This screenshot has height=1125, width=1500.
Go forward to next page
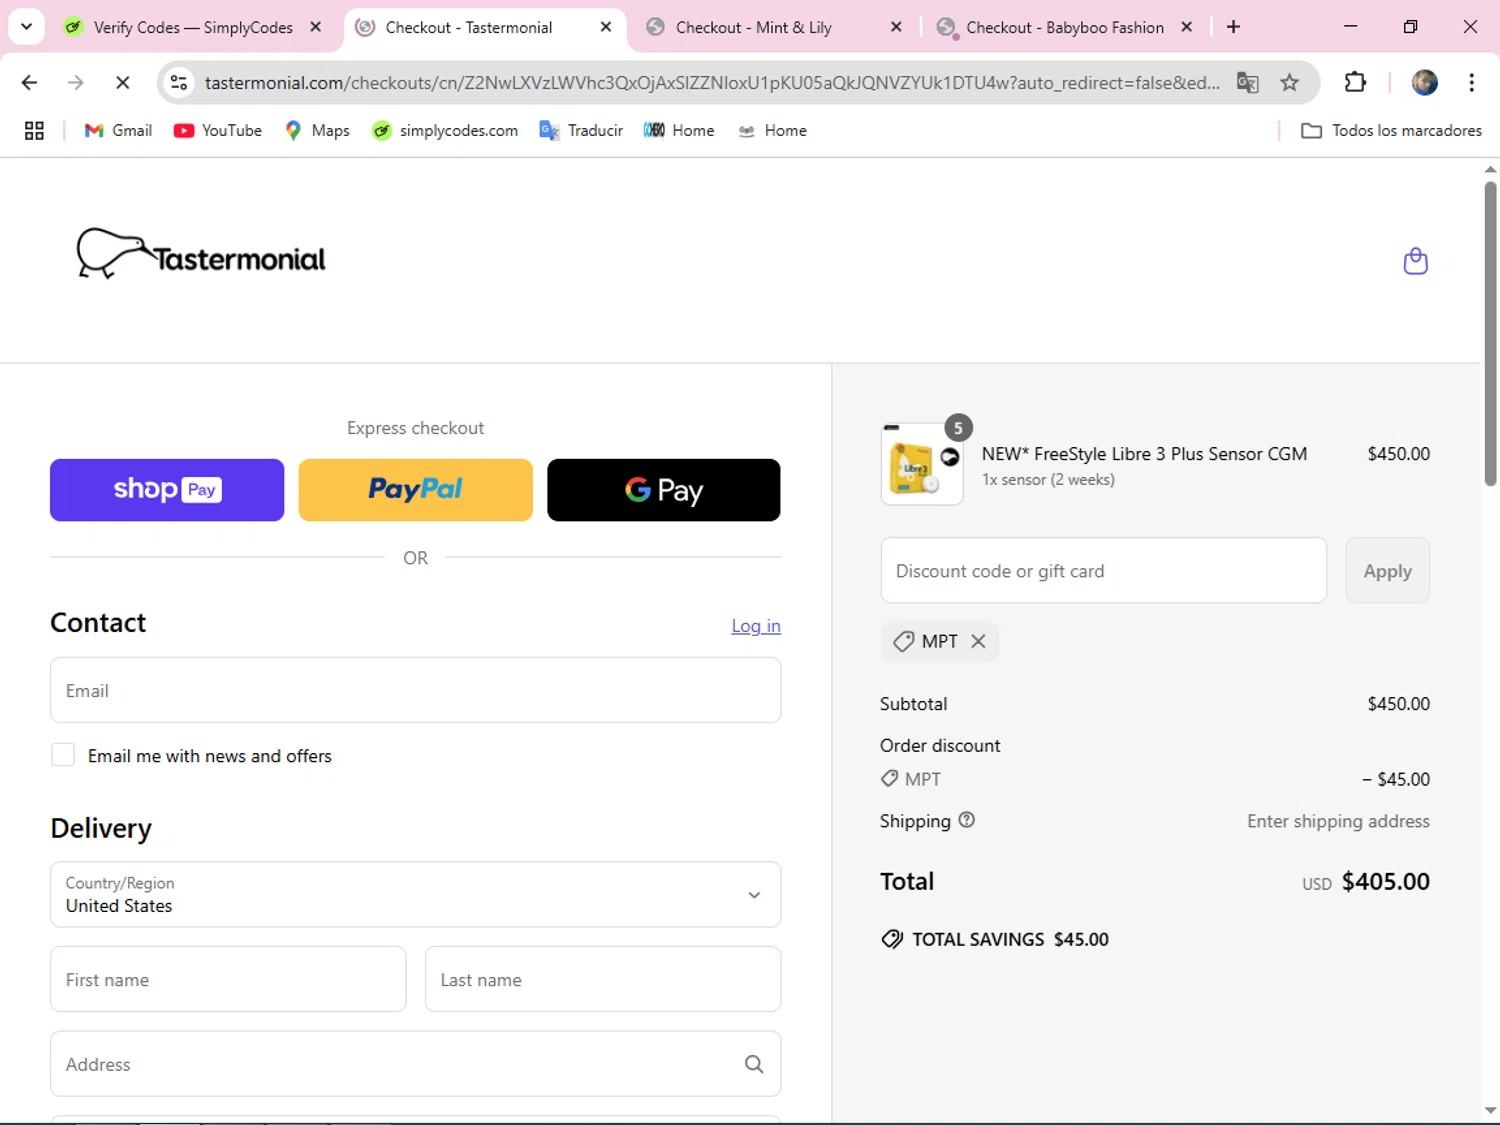[75, 82]
